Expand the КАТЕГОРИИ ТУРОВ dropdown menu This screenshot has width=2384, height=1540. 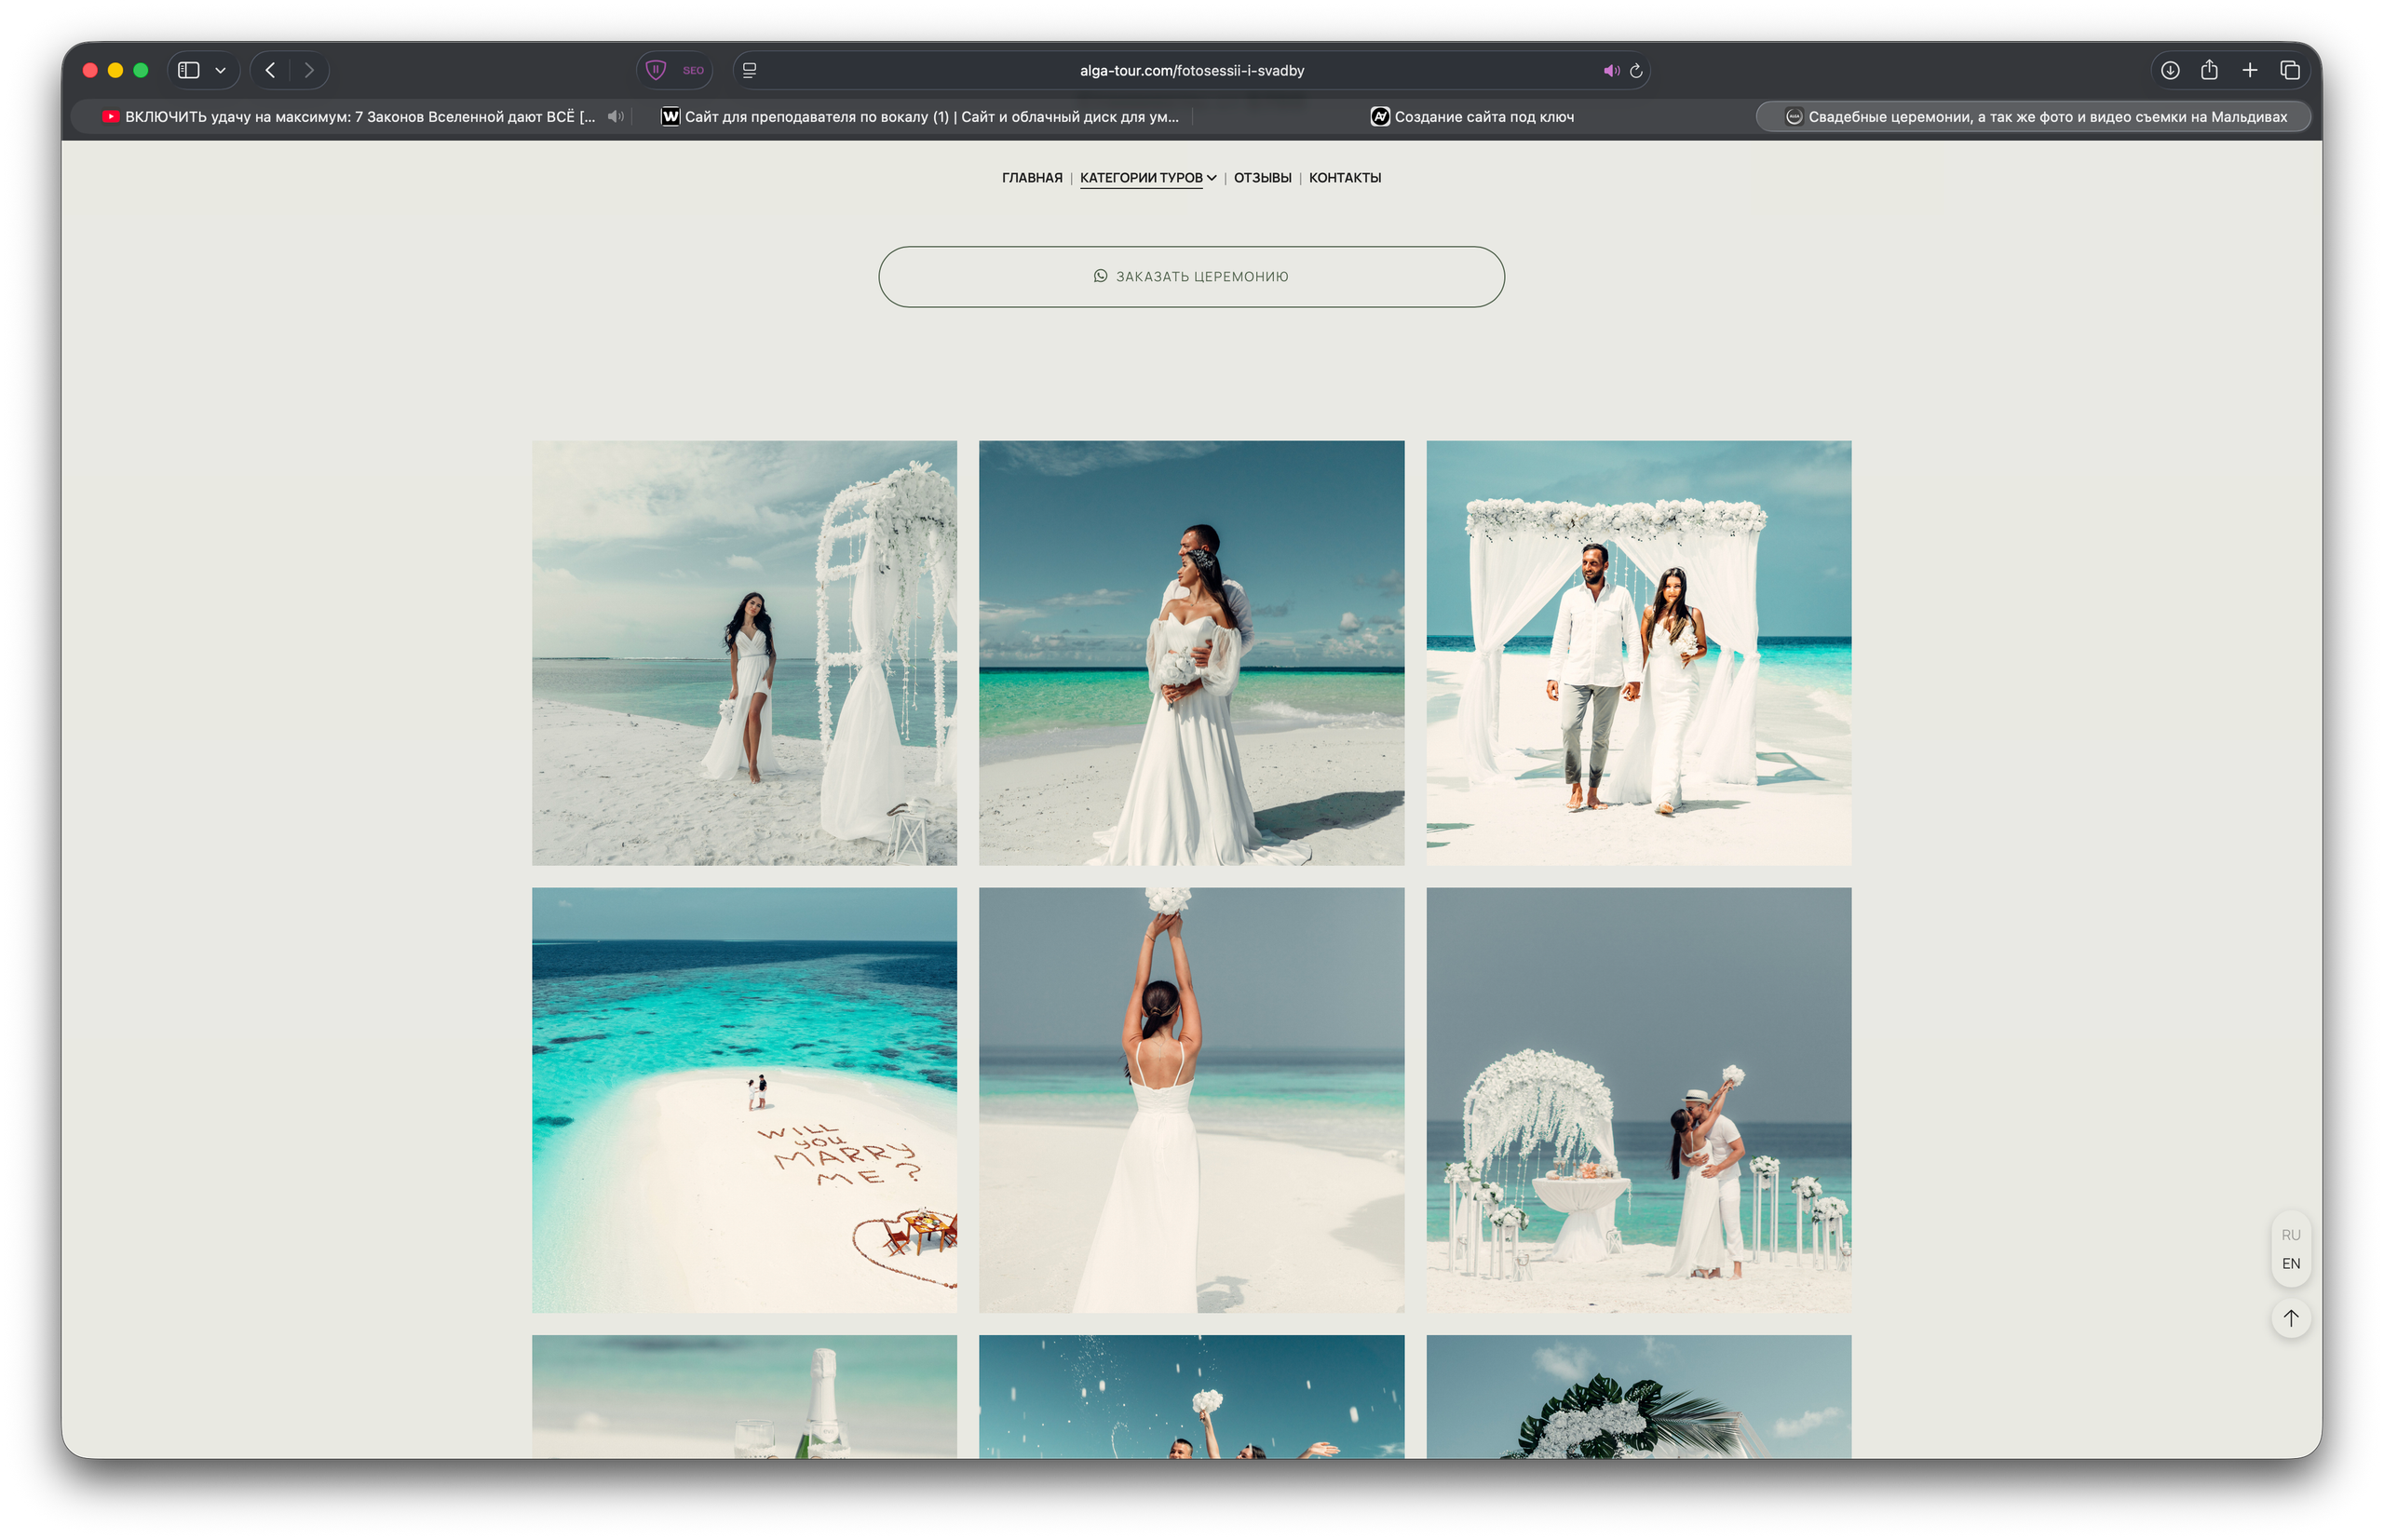point(1148,178)
